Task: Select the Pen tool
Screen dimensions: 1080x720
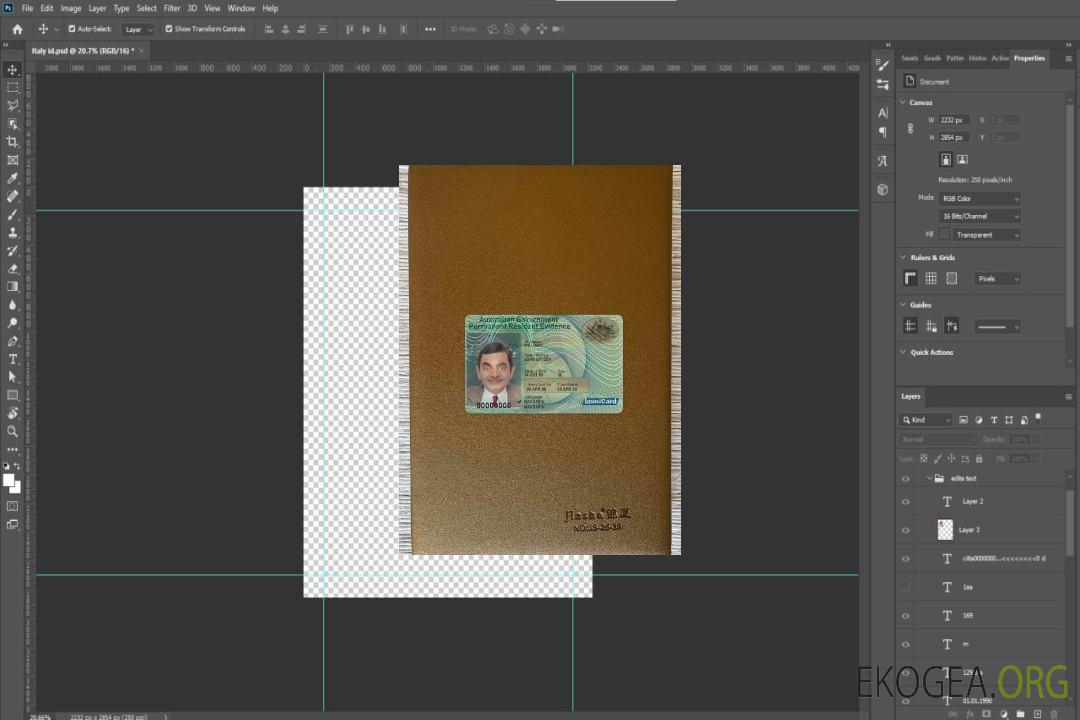Action: coord(12,341)
